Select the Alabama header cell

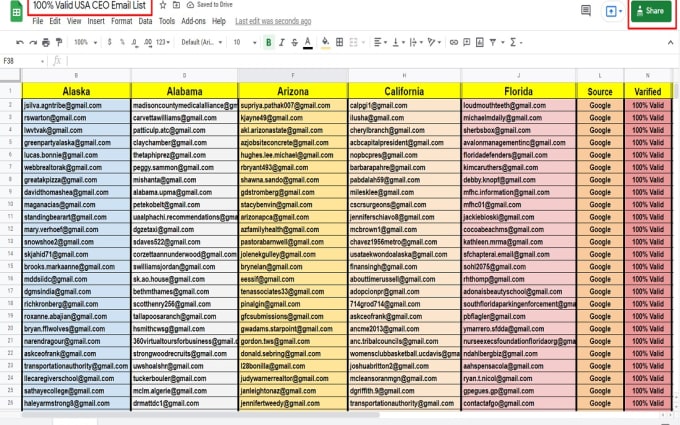click(x=184, y=91)
